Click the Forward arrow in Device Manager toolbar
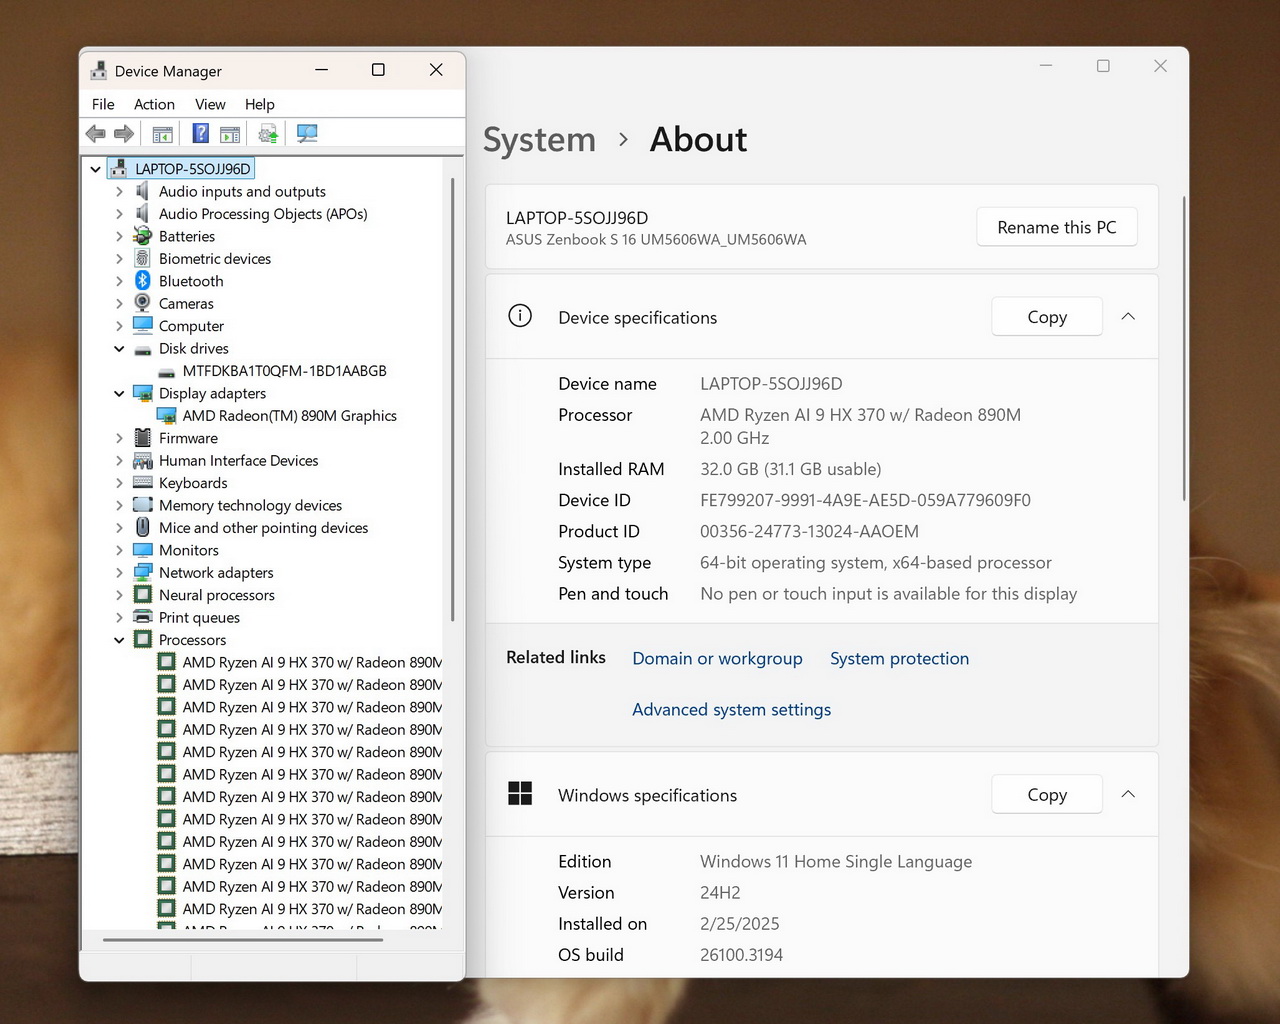This screenshot has width=1280, height=1024. click(x=124, y=133)
